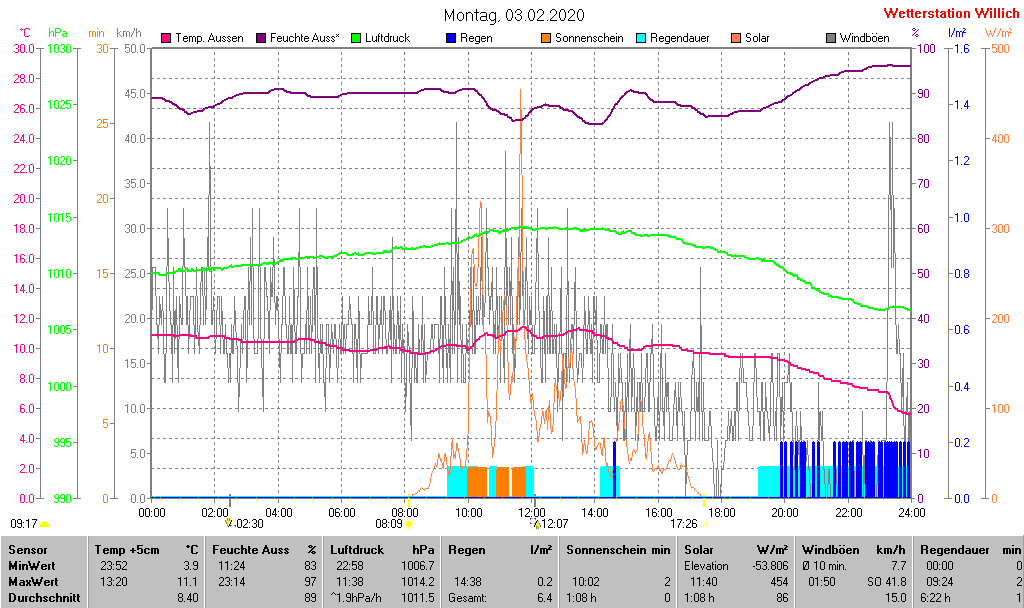Viewport: 1024px width, 608px height.
Task: Click the 'MinWert' row label
Action: (32, 566)
